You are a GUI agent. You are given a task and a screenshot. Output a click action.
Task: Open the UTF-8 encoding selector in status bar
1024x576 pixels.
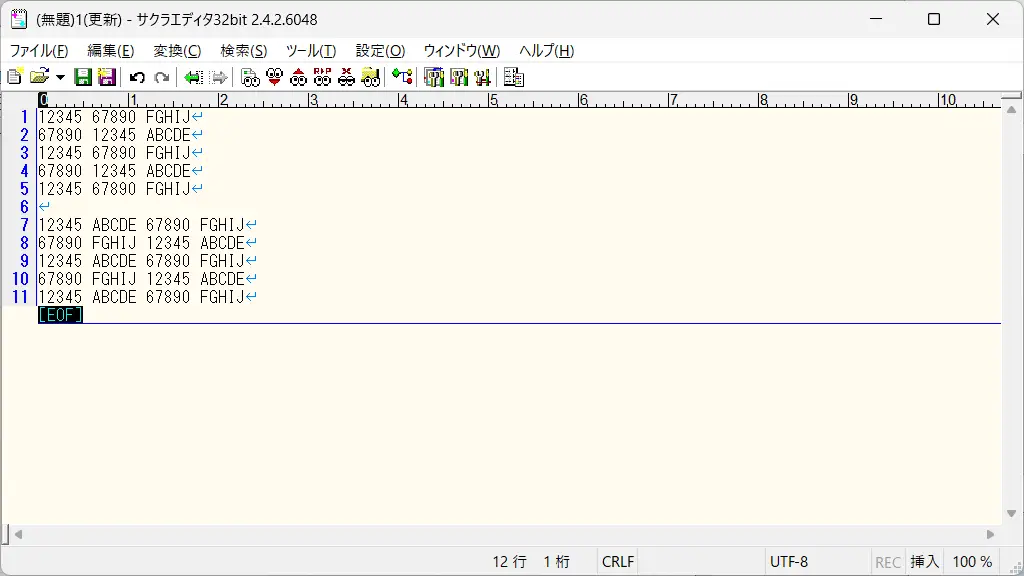coord(788,562)
